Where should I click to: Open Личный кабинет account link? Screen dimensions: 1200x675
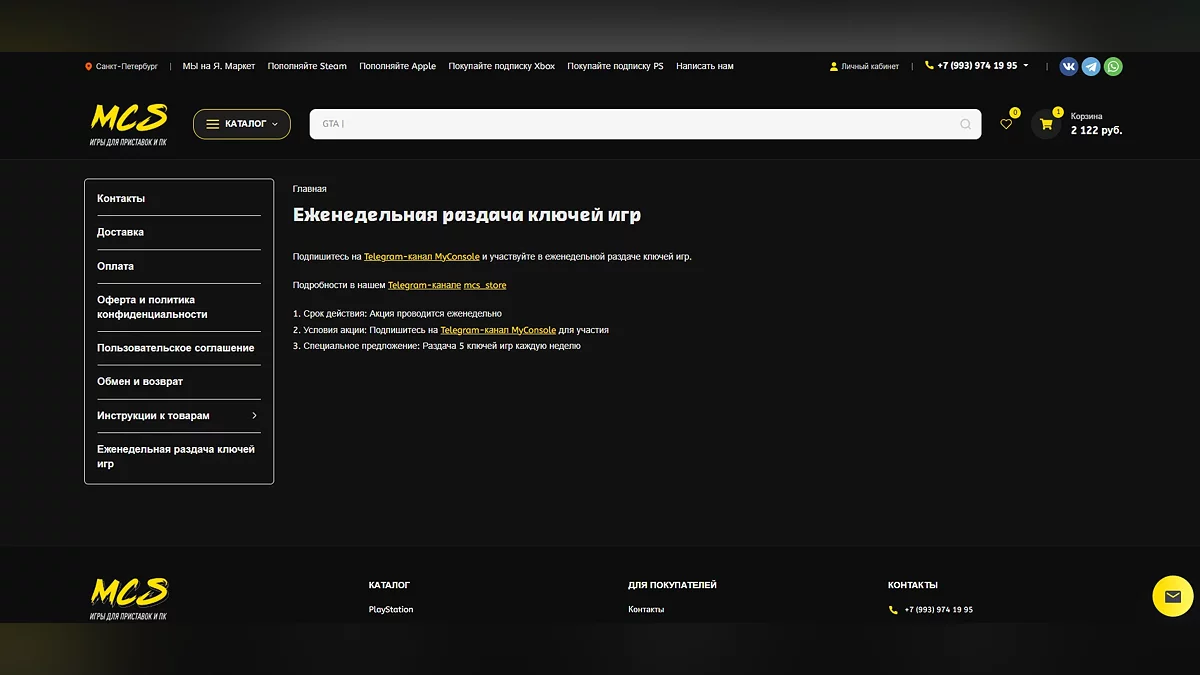[864, 66]
